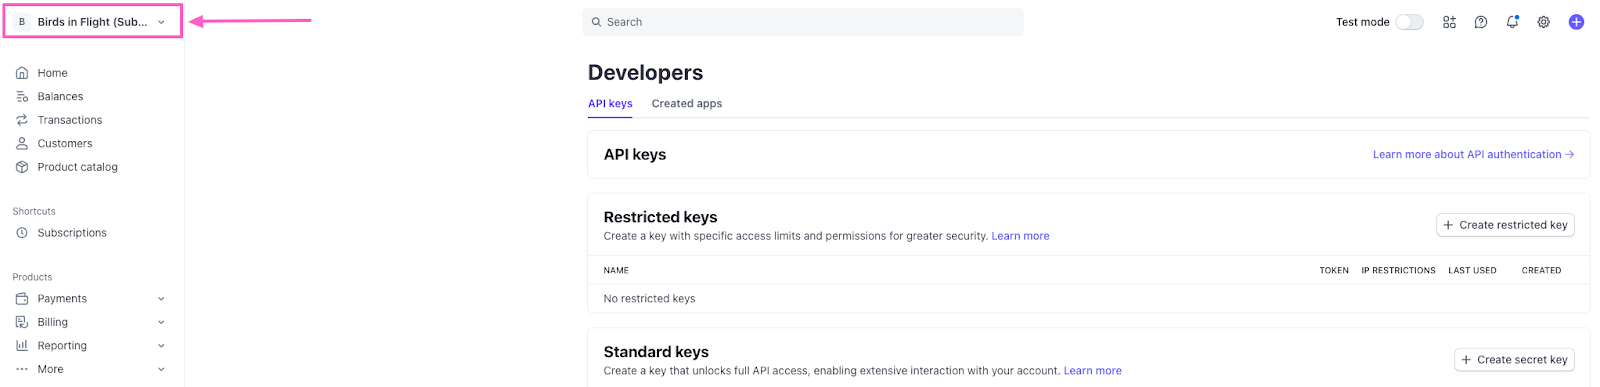Click the Product catalog box icon
This screenshot has width=1600, height=387.
click(x=22, y=167)
